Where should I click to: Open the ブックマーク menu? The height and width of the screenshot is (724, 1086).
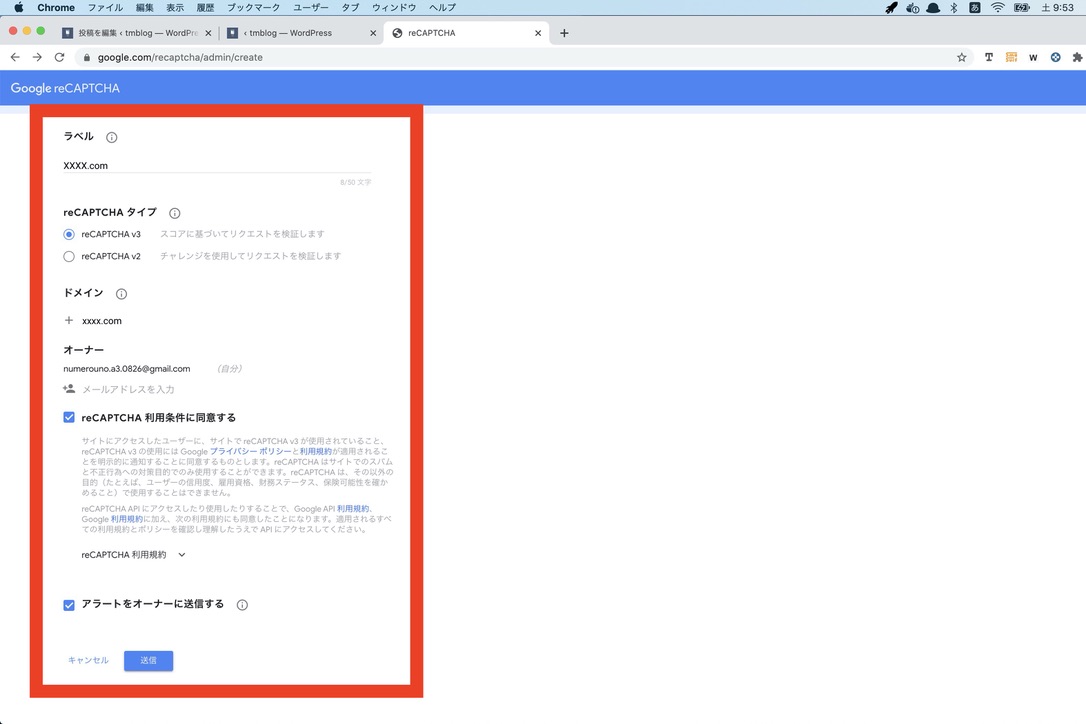pyautogui.click(x=253, y=8)
